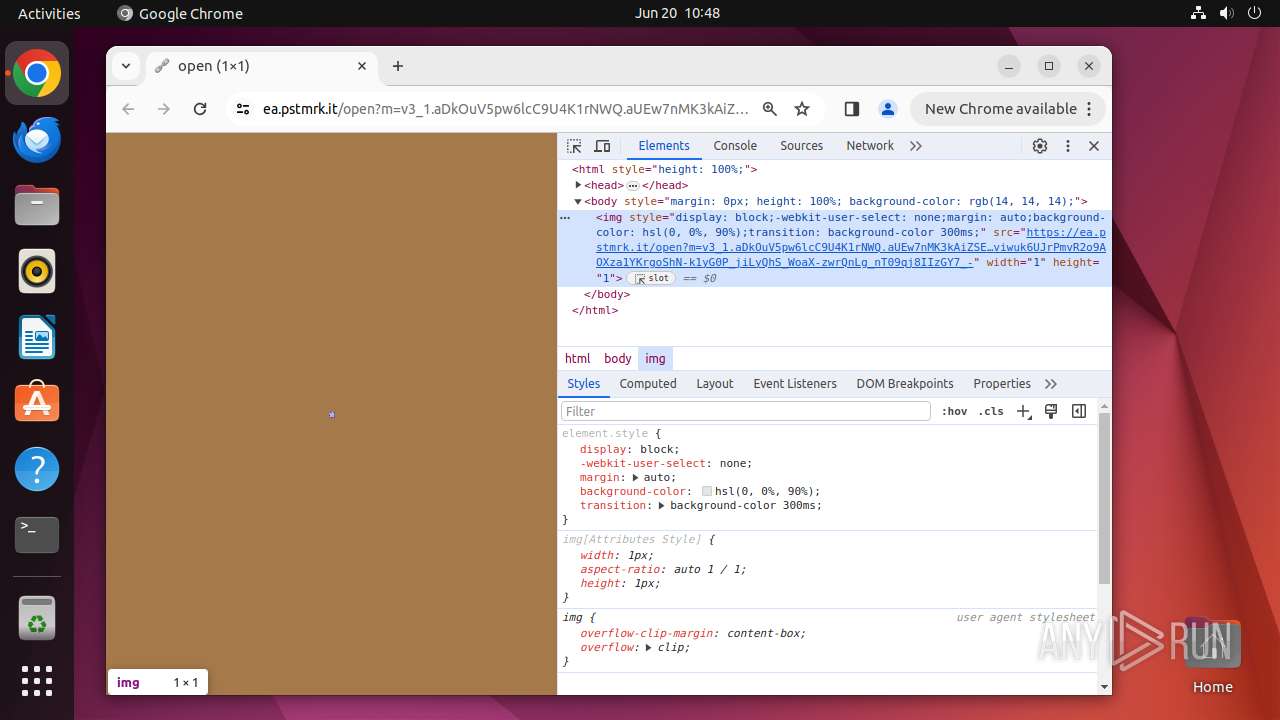Focus the address bar URL
This screenshot has width=1280, height=720.
coord(506,109)
